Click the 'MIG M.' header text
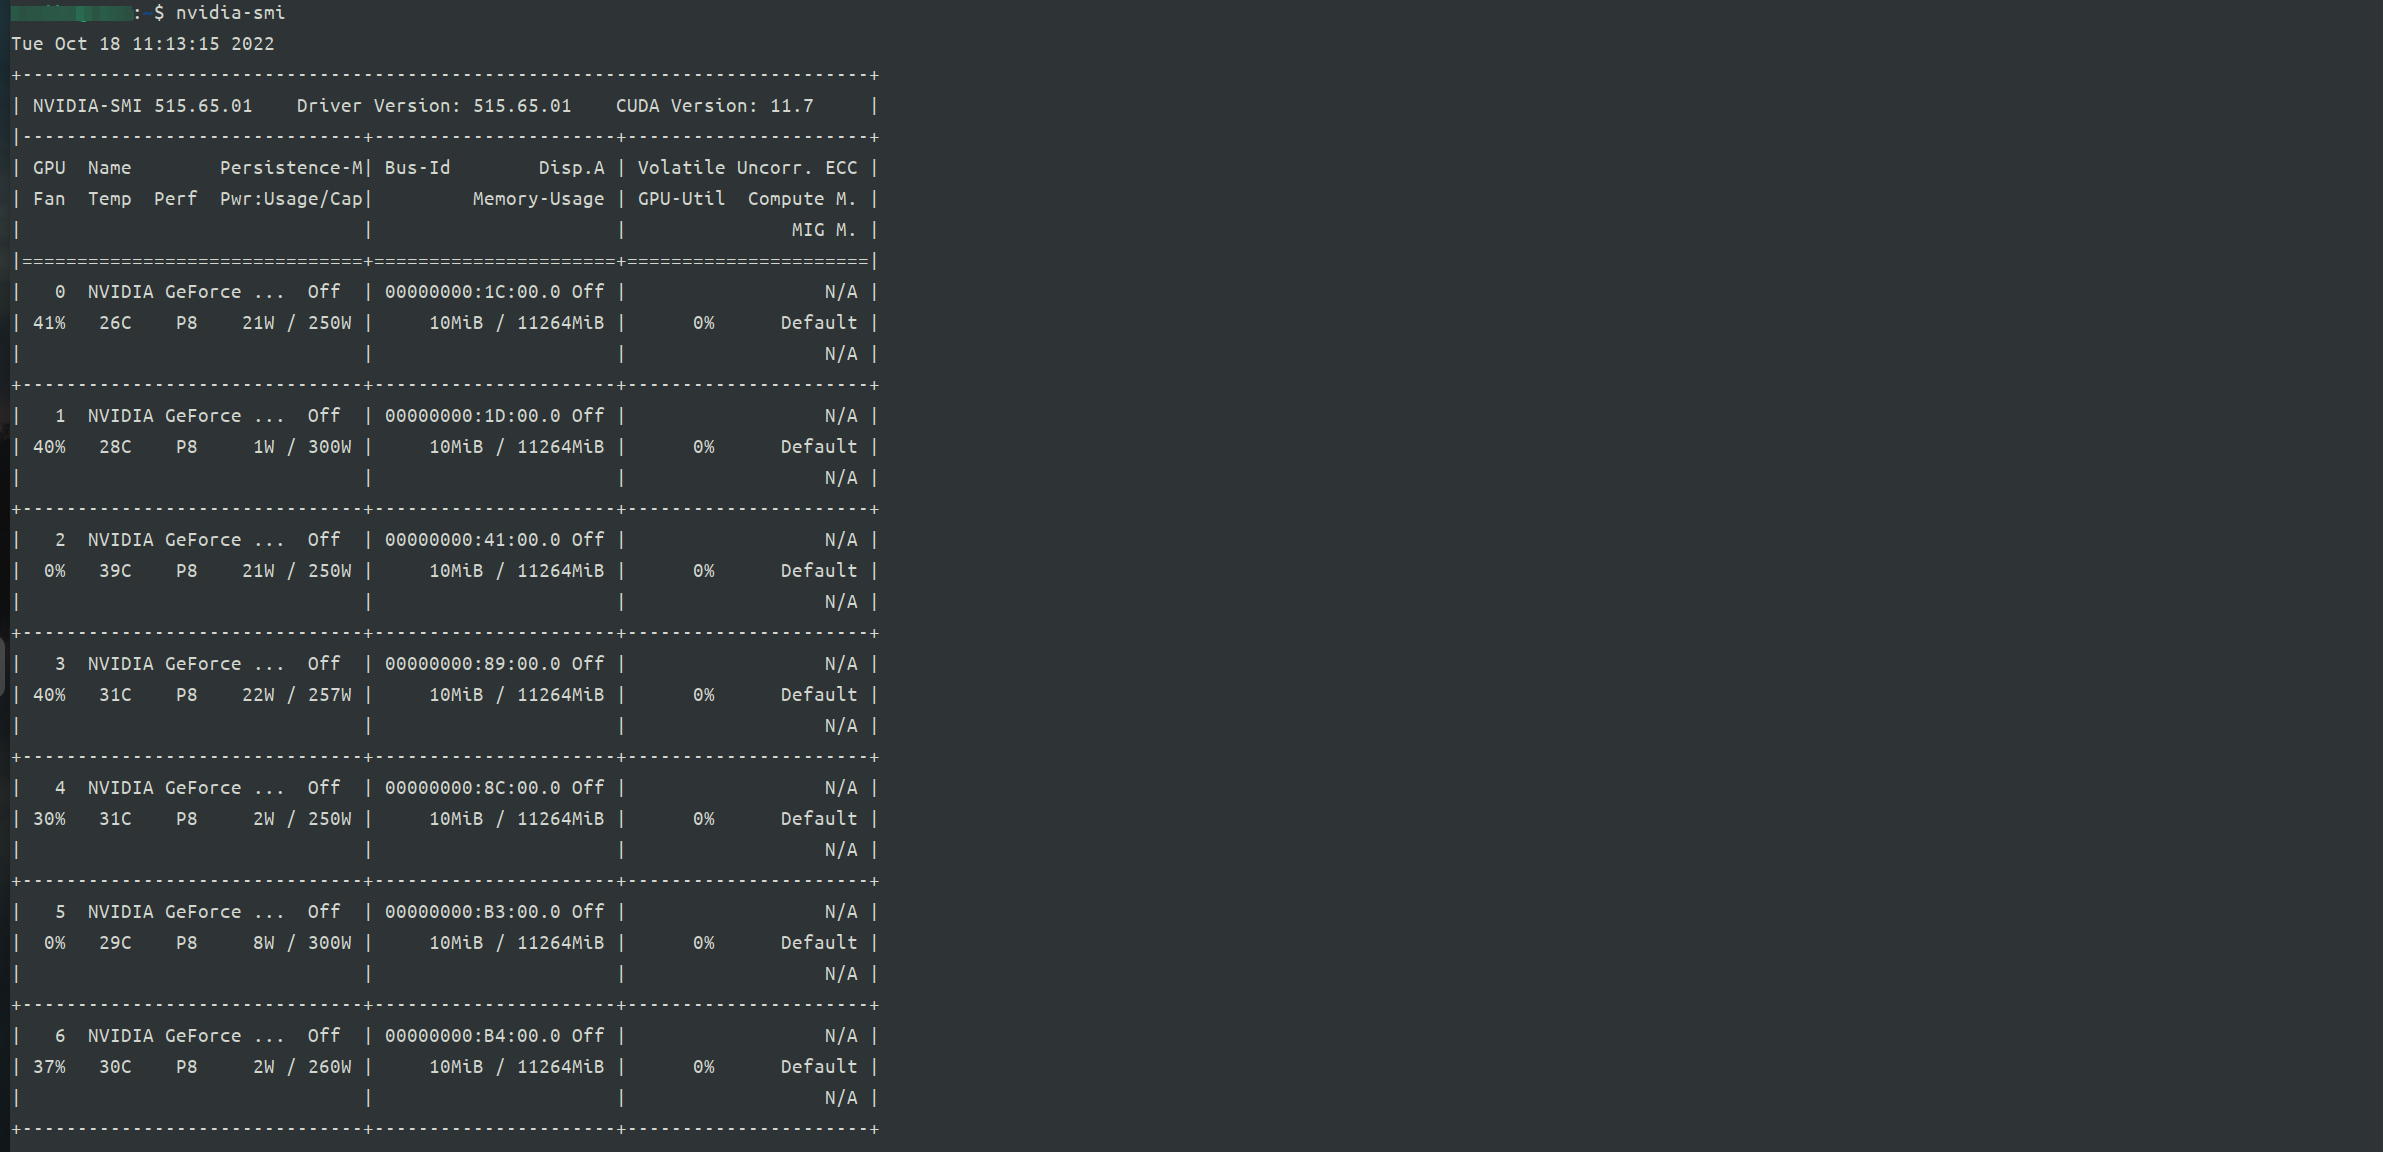 (x=825, y=230)
